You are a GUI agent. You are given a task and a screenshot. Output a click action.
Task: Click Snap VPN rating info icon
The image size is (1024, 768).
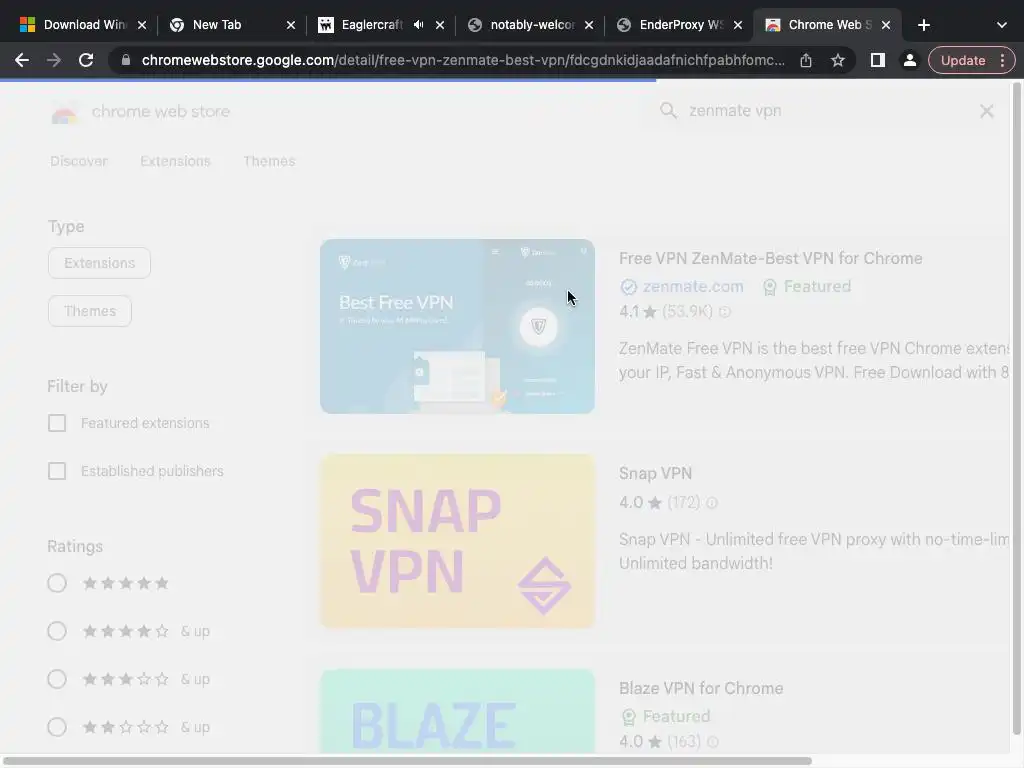click(x=712, y=503)
